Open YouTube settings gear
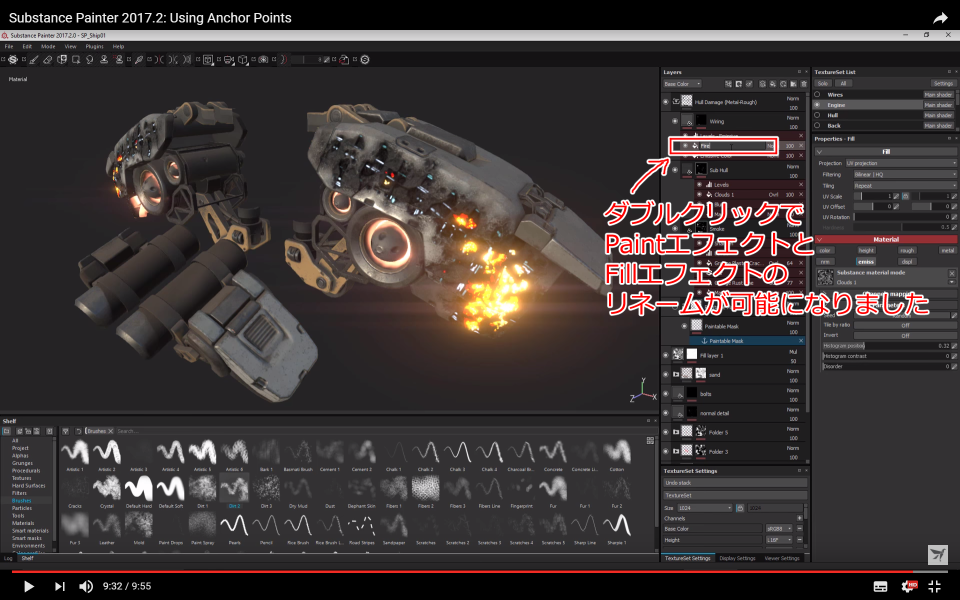Viewport: 960px width, 600px height. tap(908, 587)
